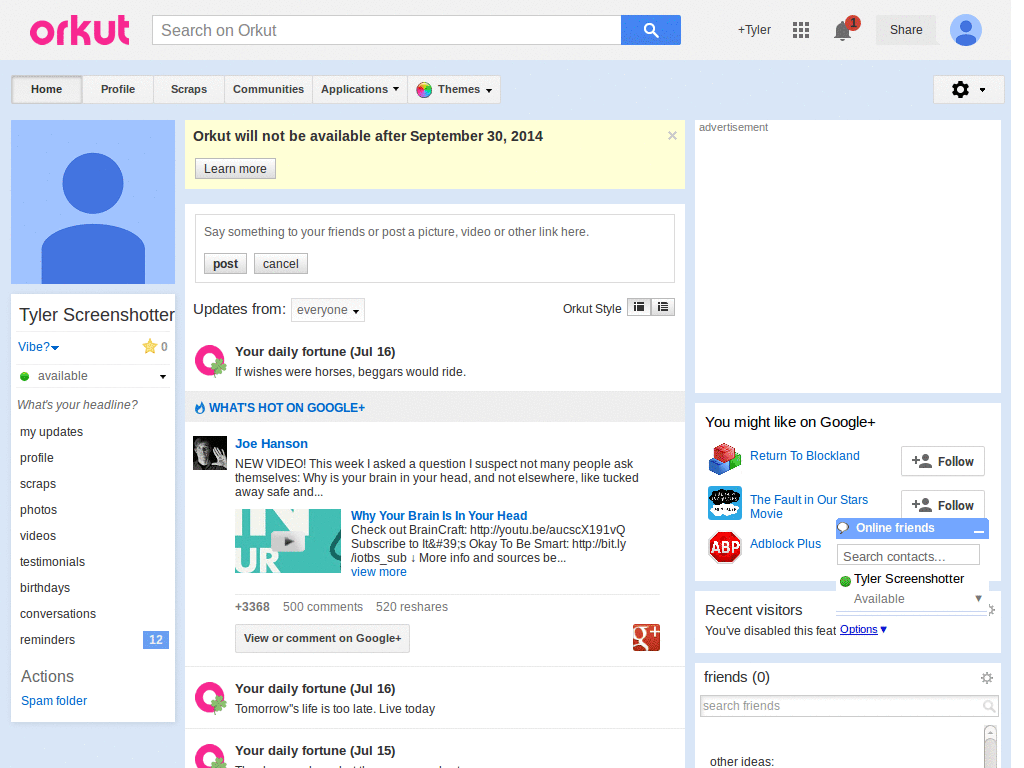
Task: Open the +Tyler link
Action: 754,30
